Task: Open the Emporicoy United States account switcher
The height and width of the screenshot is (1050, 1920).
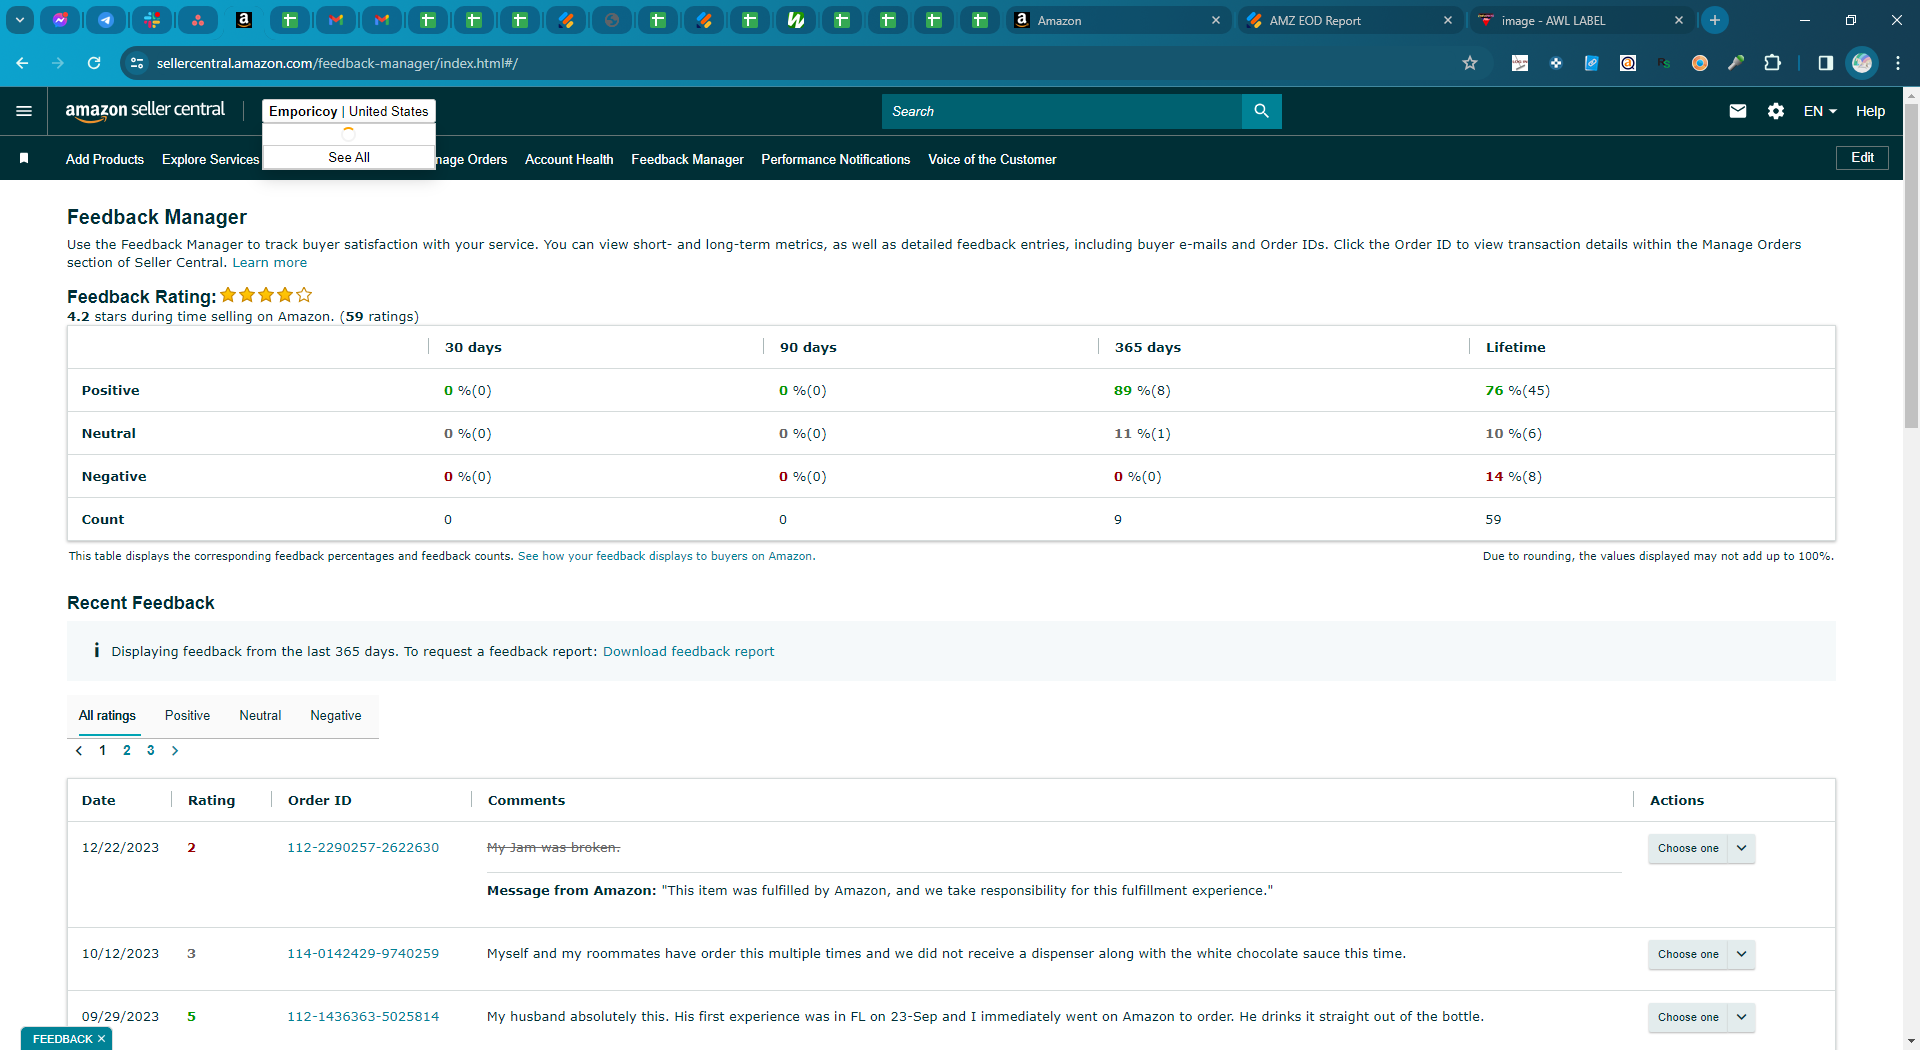Action: coord(348,111)
